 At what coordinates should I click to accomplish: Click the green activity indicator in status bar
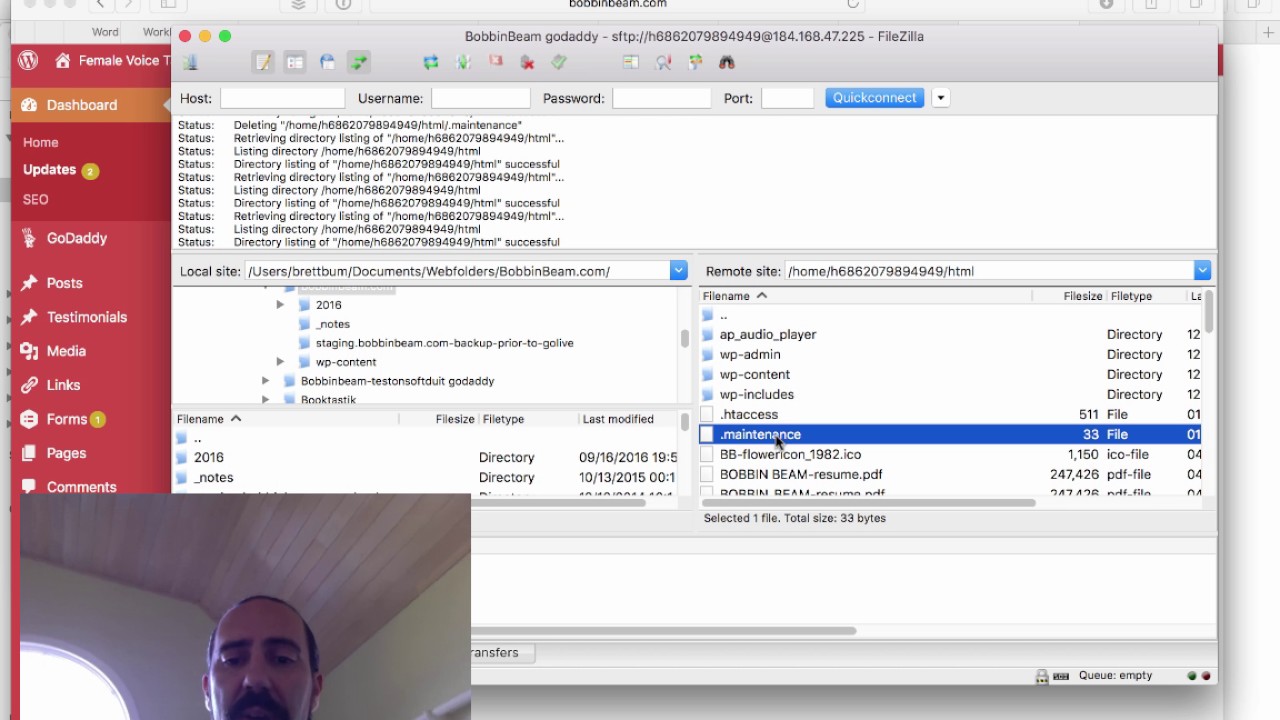pyautogui.click(x=1191, y=676)
